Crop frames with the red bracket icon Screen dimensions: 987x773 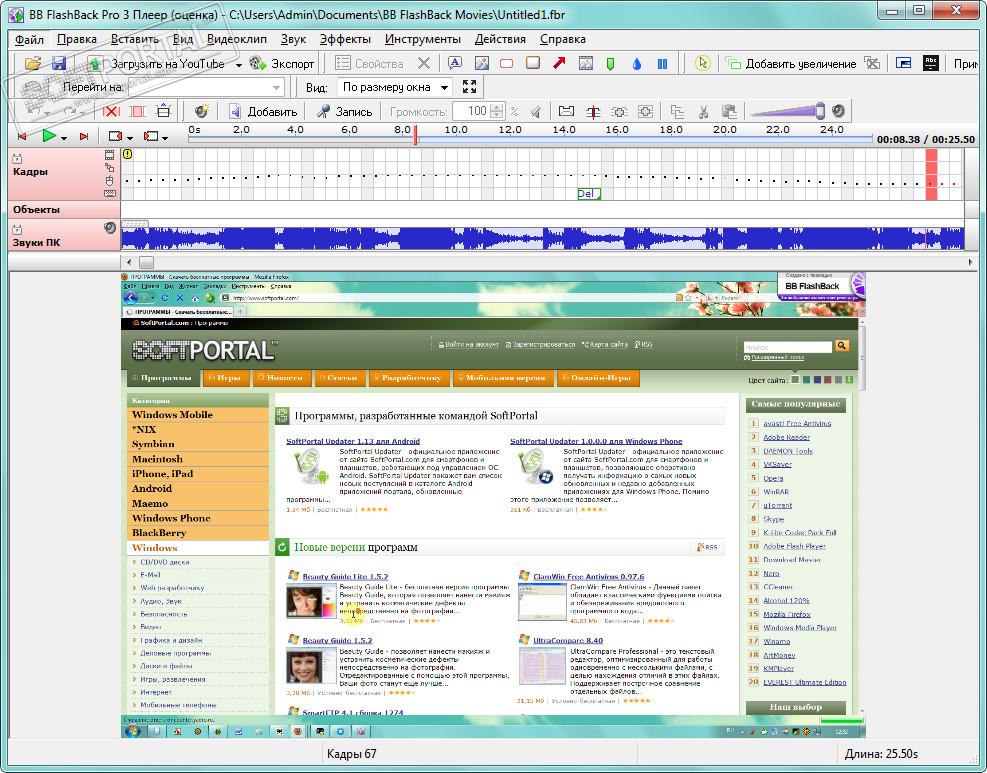tap(137, 111)
